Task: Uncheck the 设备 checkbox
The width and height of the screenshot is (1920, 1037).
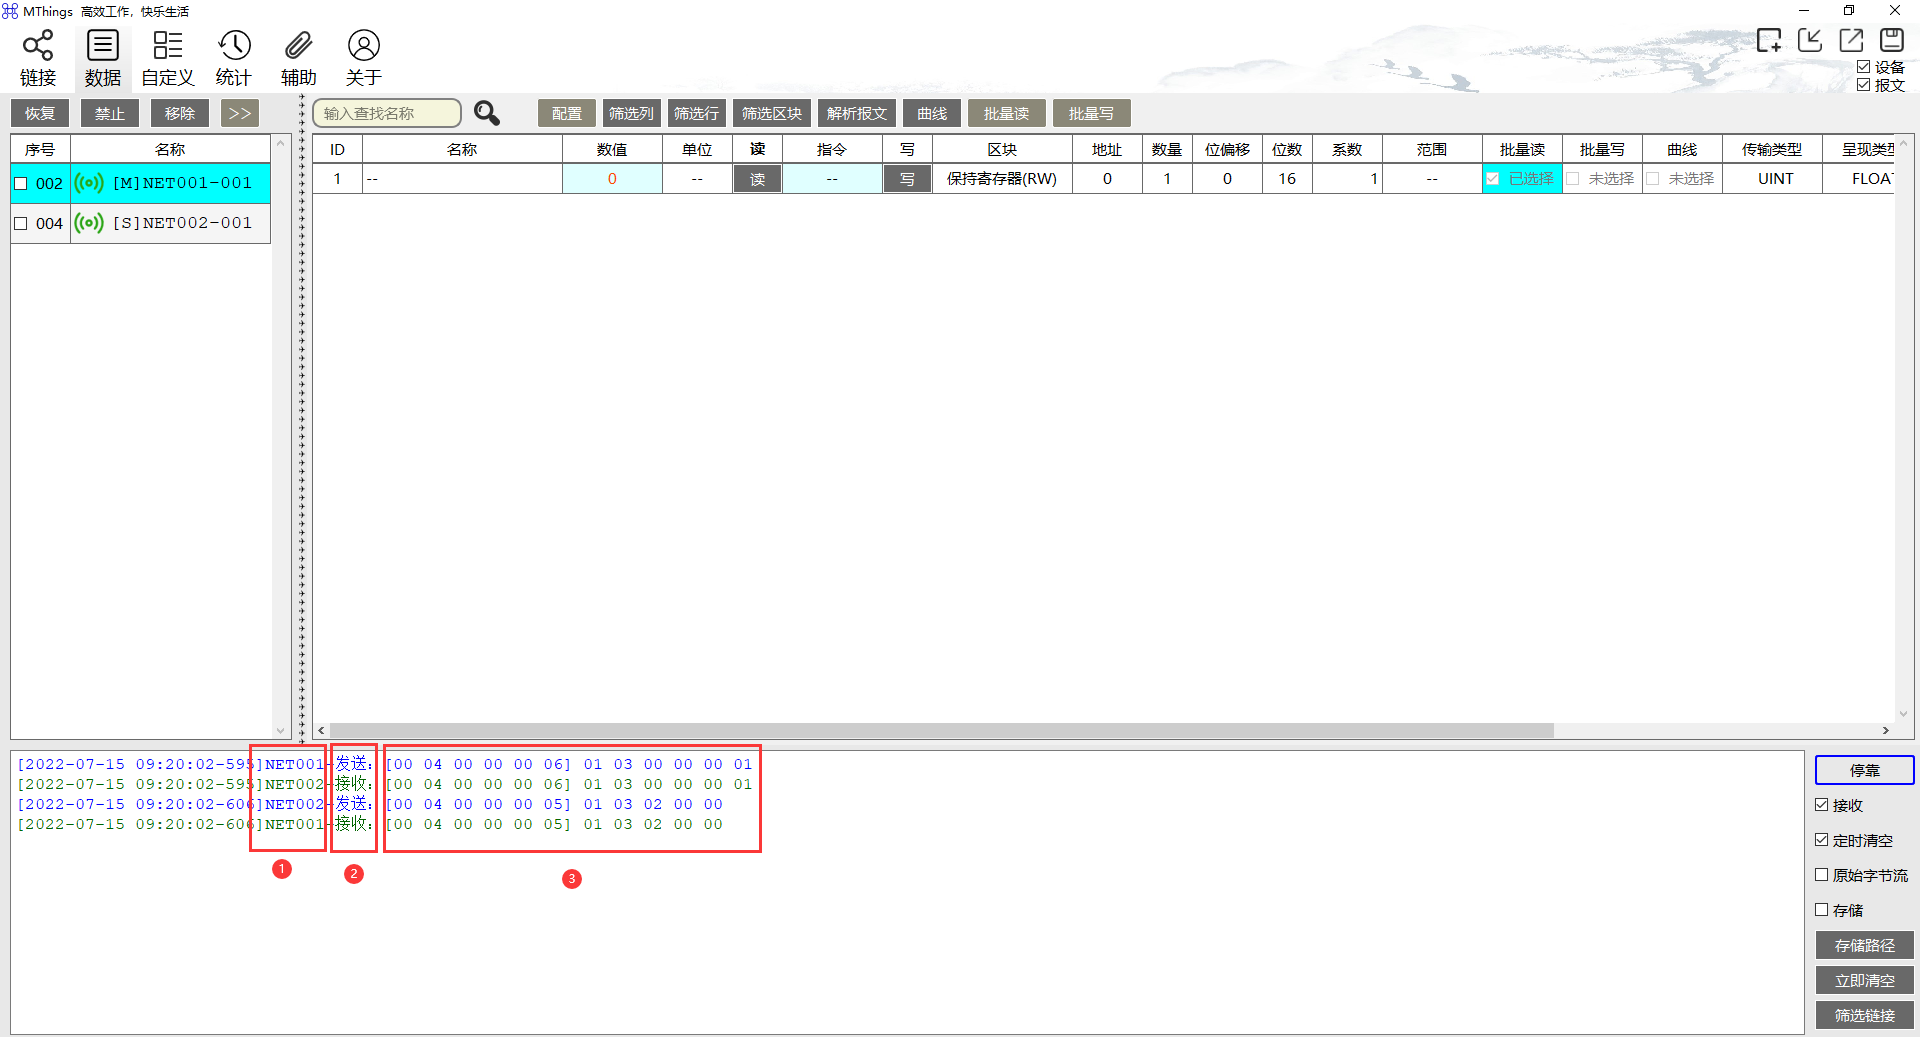Action: pyautogui.click(x=1863, y=67)
